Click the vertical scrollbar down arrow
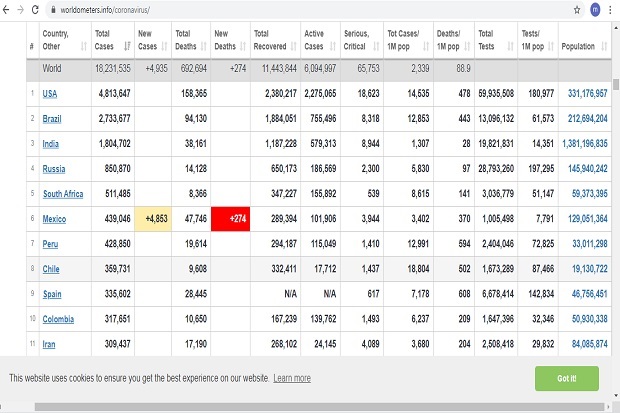The height and width of the screenshot is (413, 620). [616, 395]
